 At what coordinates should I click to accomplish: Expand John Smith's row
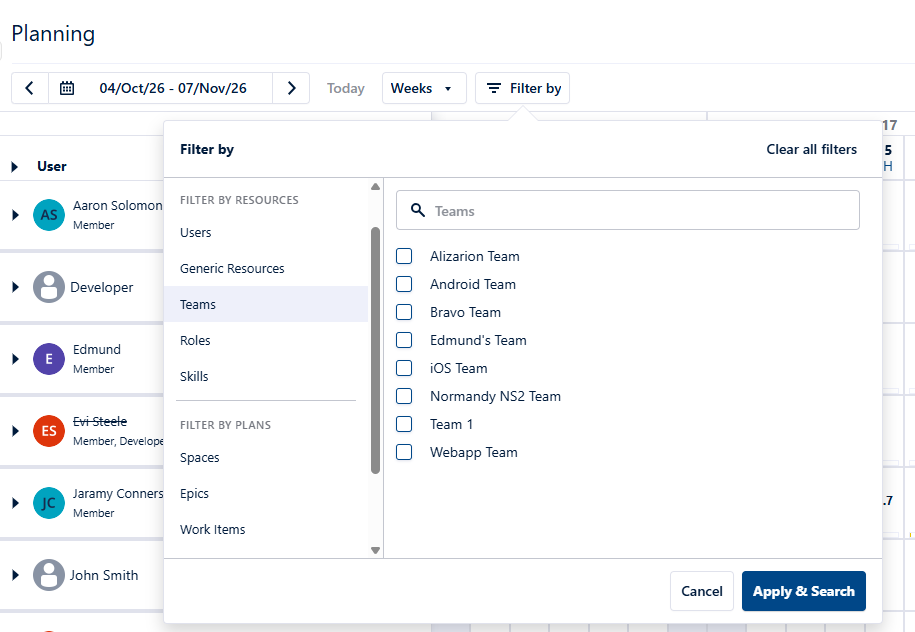pyautogui.click(x=15, y=575)
